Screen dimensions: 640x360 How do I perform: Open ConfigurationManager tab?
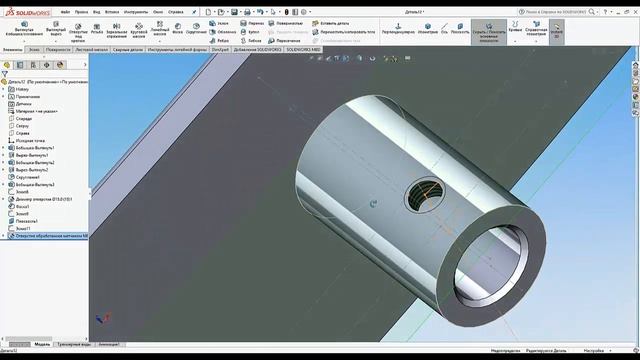coord(33,65)
